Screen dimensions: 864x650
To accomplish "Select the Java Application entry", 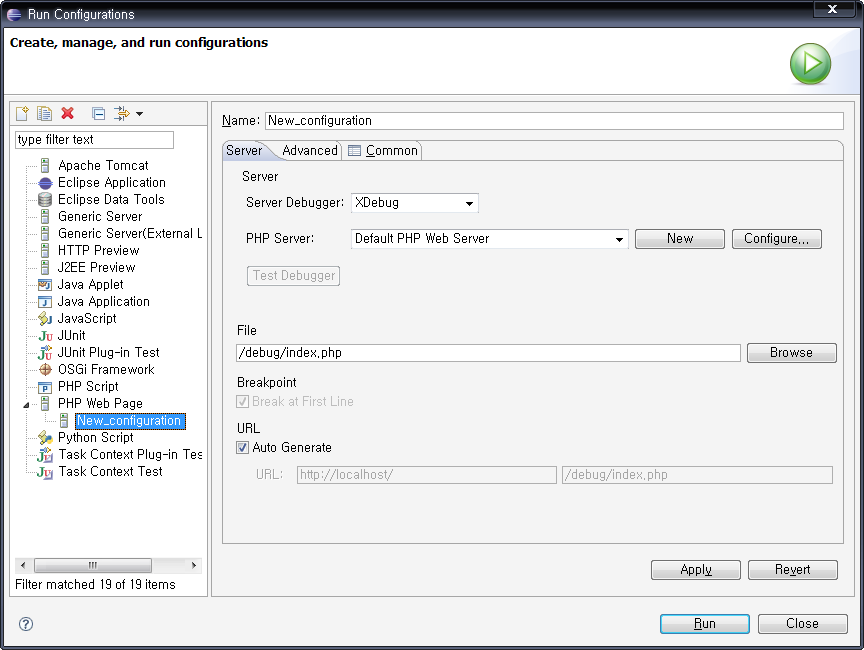I will pyautogui.click(x=104, y=302).
